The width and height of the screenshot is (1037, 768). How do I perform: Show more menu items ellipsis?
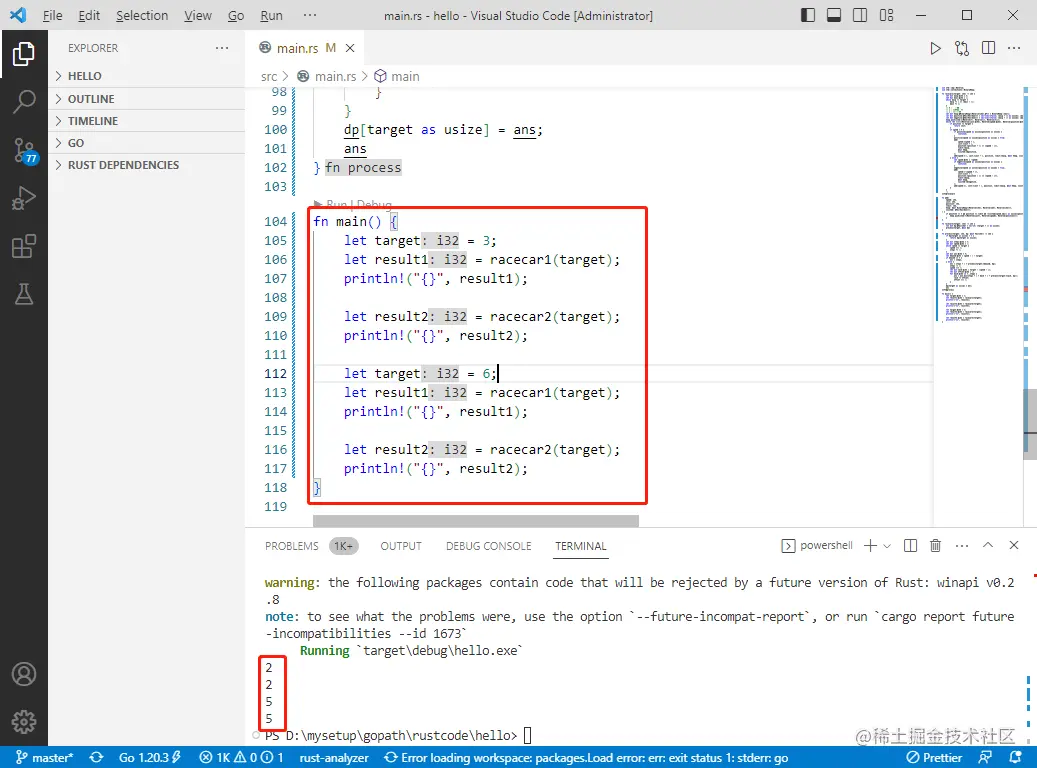coord(310,15)
